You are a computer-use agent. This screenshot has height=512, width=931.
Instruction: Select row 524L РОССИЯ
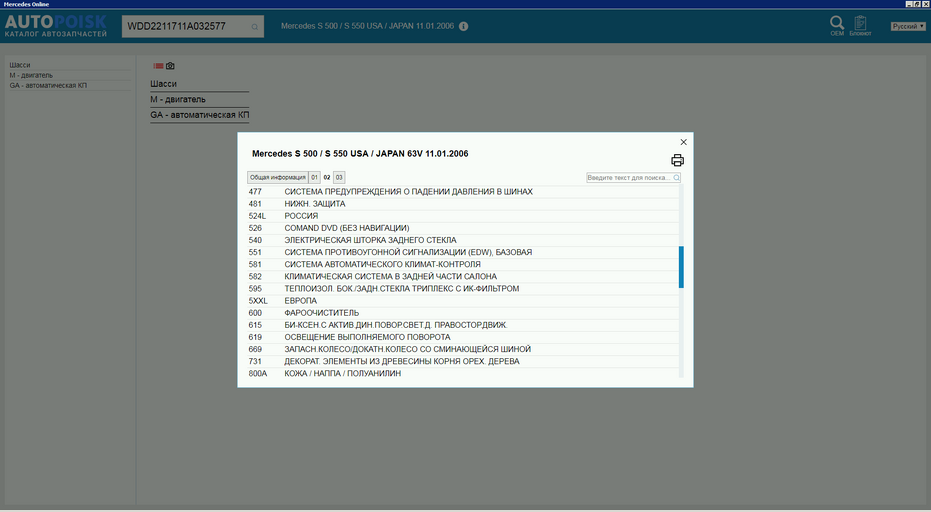click(463, 216)
